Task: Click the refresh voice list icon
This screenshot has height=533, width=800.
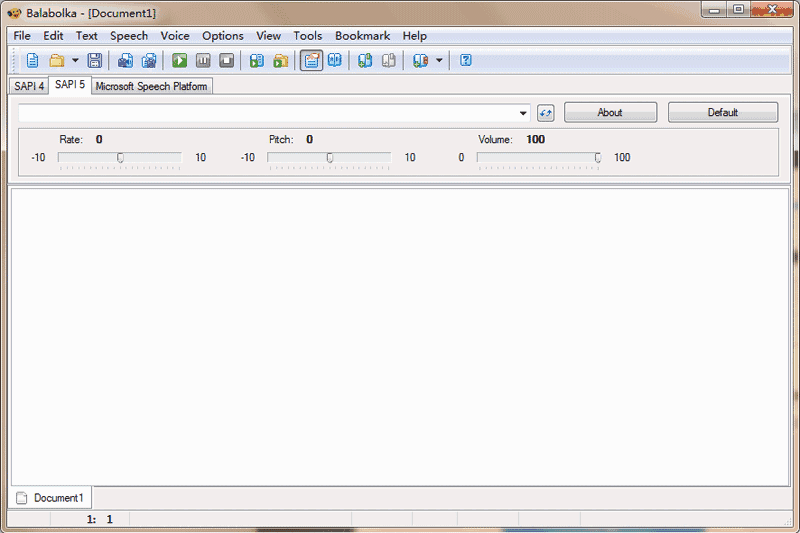Action: click(546, 113)
